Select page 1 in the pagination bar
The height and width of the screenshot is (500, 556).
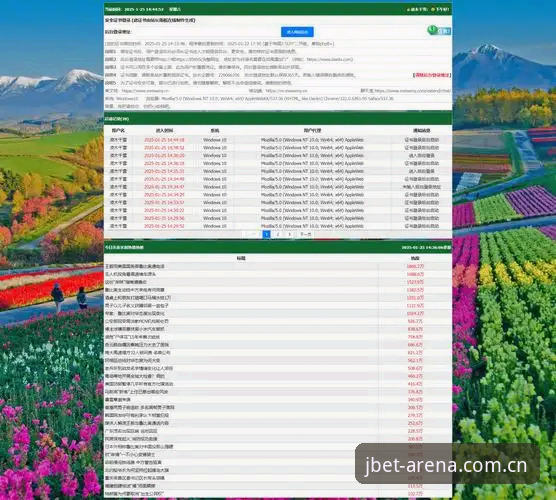tap(266, 234)
